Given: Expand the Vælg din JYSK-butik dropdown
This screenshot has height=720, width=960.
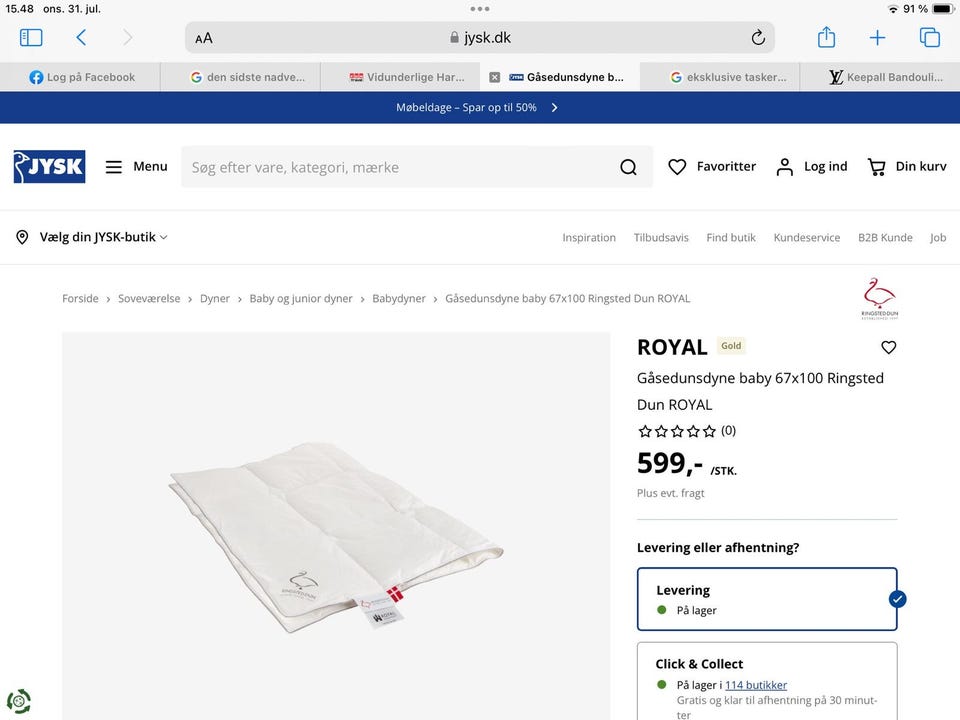Looking at the screenshot, I should (92, 237).
